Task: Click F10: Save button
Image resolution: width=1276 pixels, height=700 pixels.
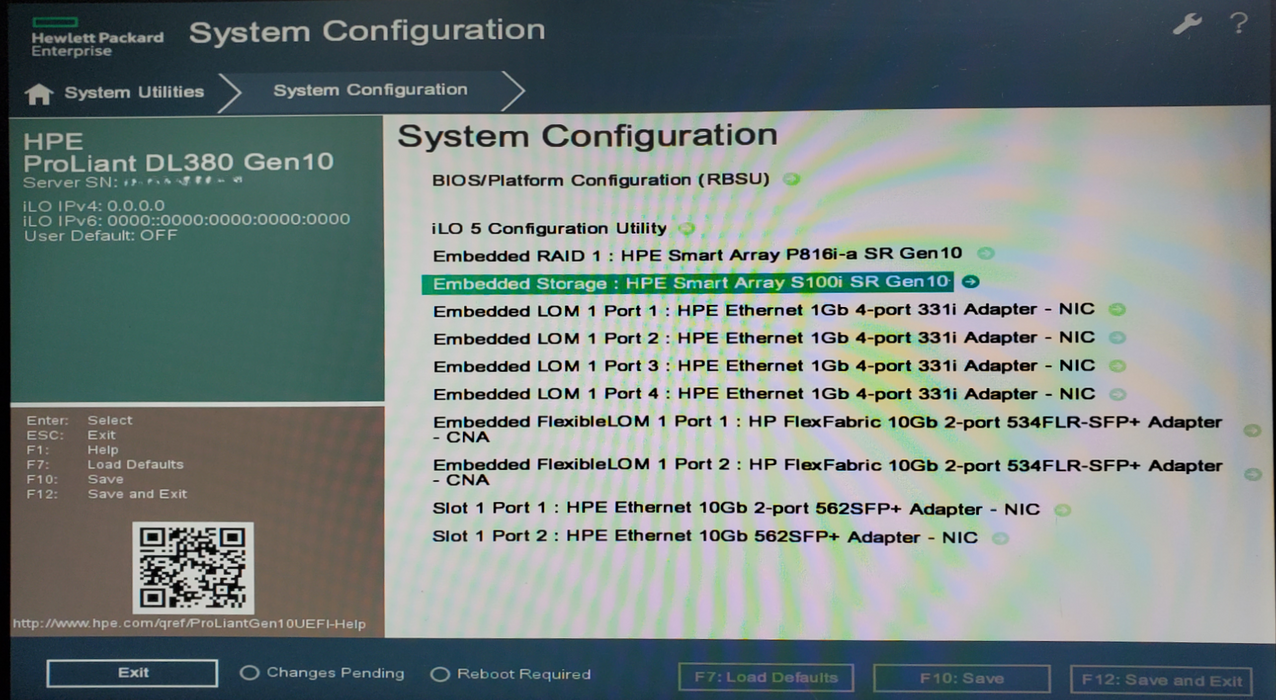Action: coord(962,679)
